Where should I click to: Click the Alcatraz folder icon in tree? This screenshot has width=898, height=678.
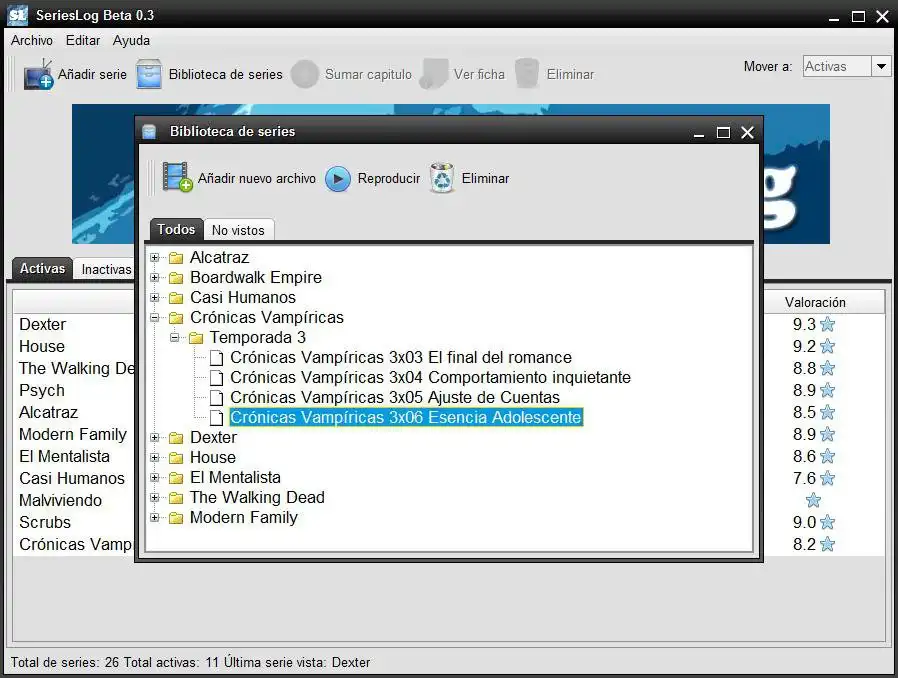click(176, 258)
